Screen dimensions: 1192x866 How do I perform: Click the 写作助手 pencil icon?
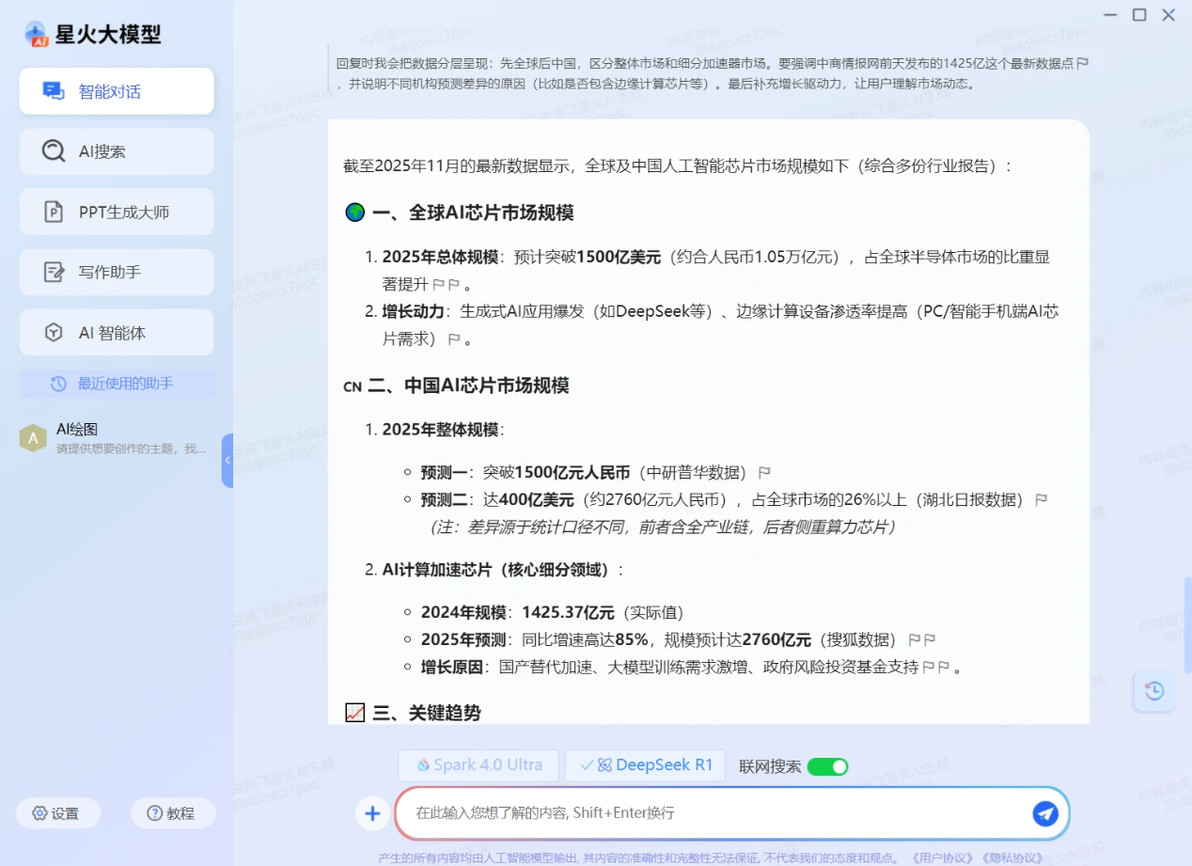tap(54, 272)
